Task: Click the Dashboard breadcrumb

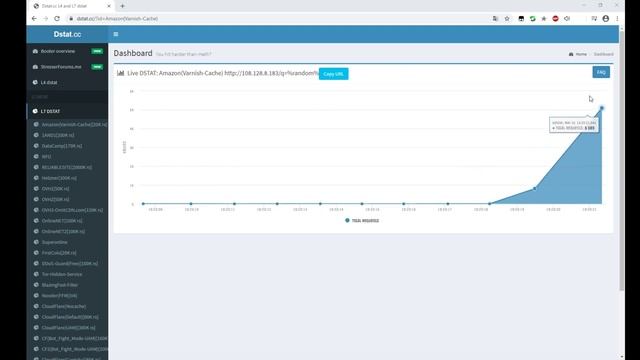Action: coord(603,54)
